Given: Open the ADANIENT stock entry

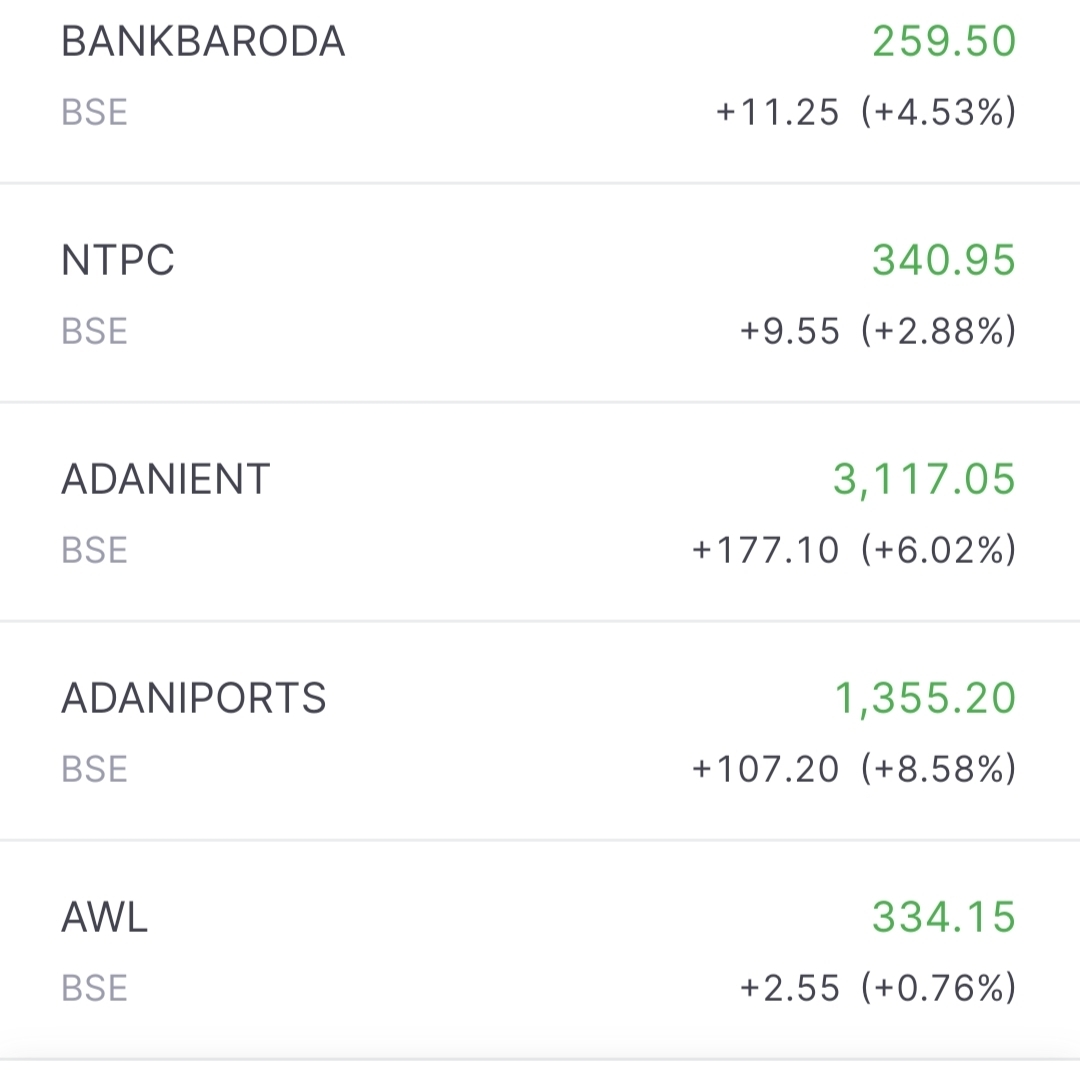Looking at the screenshot, I should tap(166, 480).
